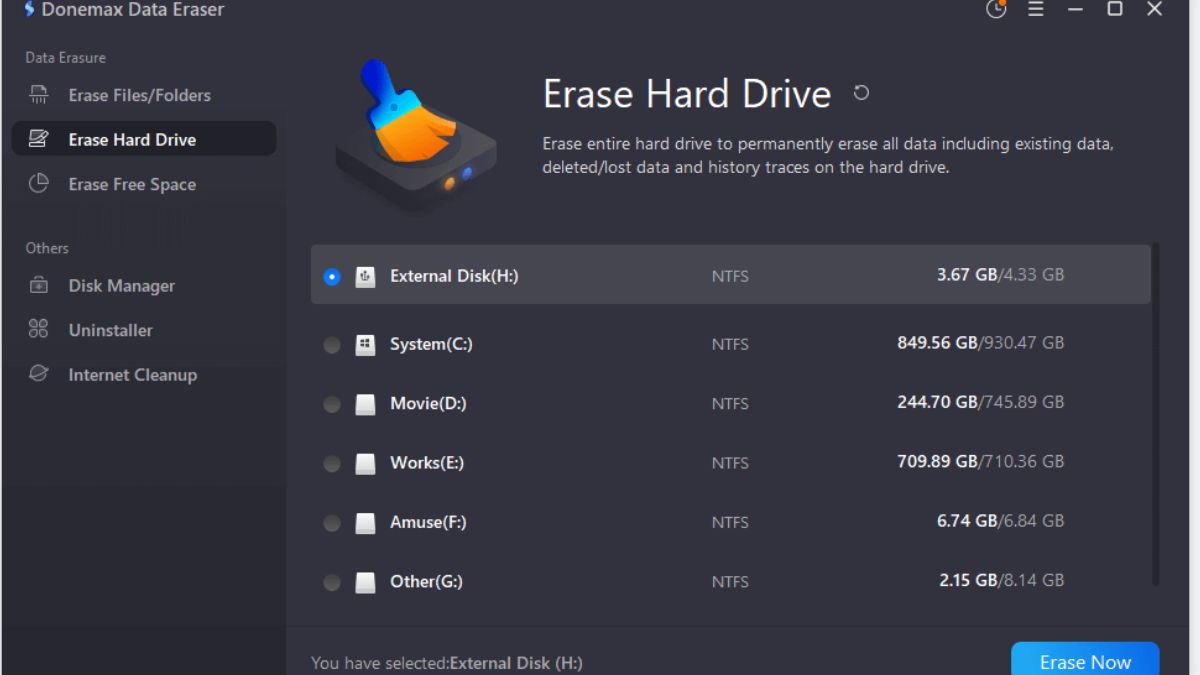Click the Erase Free Space pie icon
Viewport: 1200px width, 675px height.
(x=38, y=183)
